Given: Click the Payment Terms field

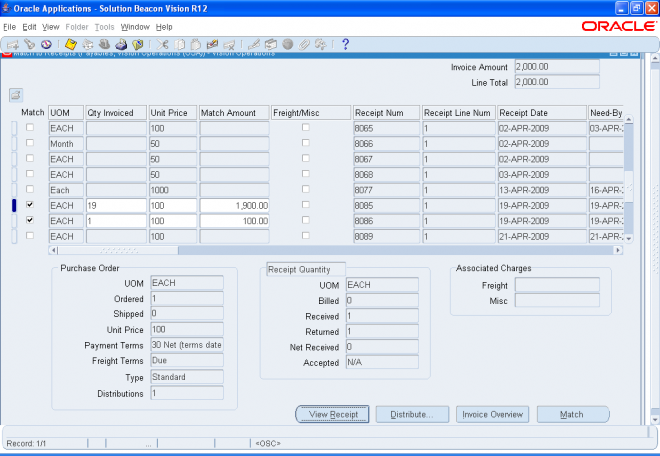Looking at the screenshot, I should pyautogui.click(x=187, y=345).
